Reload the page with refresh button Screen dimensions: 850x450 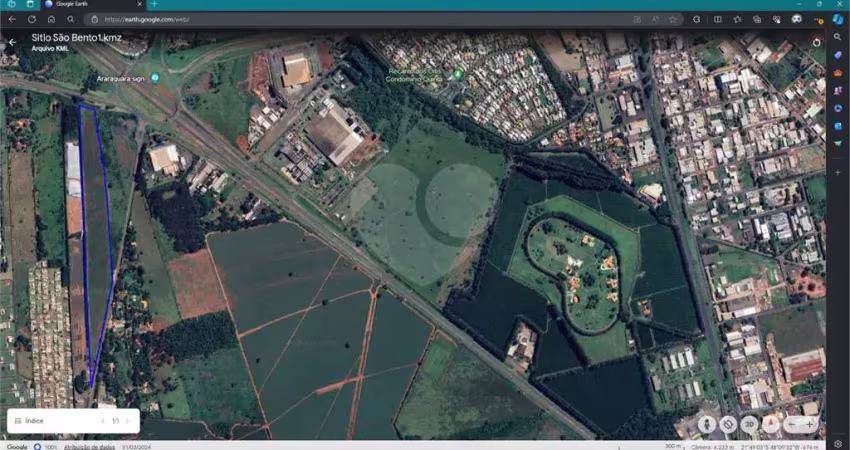click(31, 20)
